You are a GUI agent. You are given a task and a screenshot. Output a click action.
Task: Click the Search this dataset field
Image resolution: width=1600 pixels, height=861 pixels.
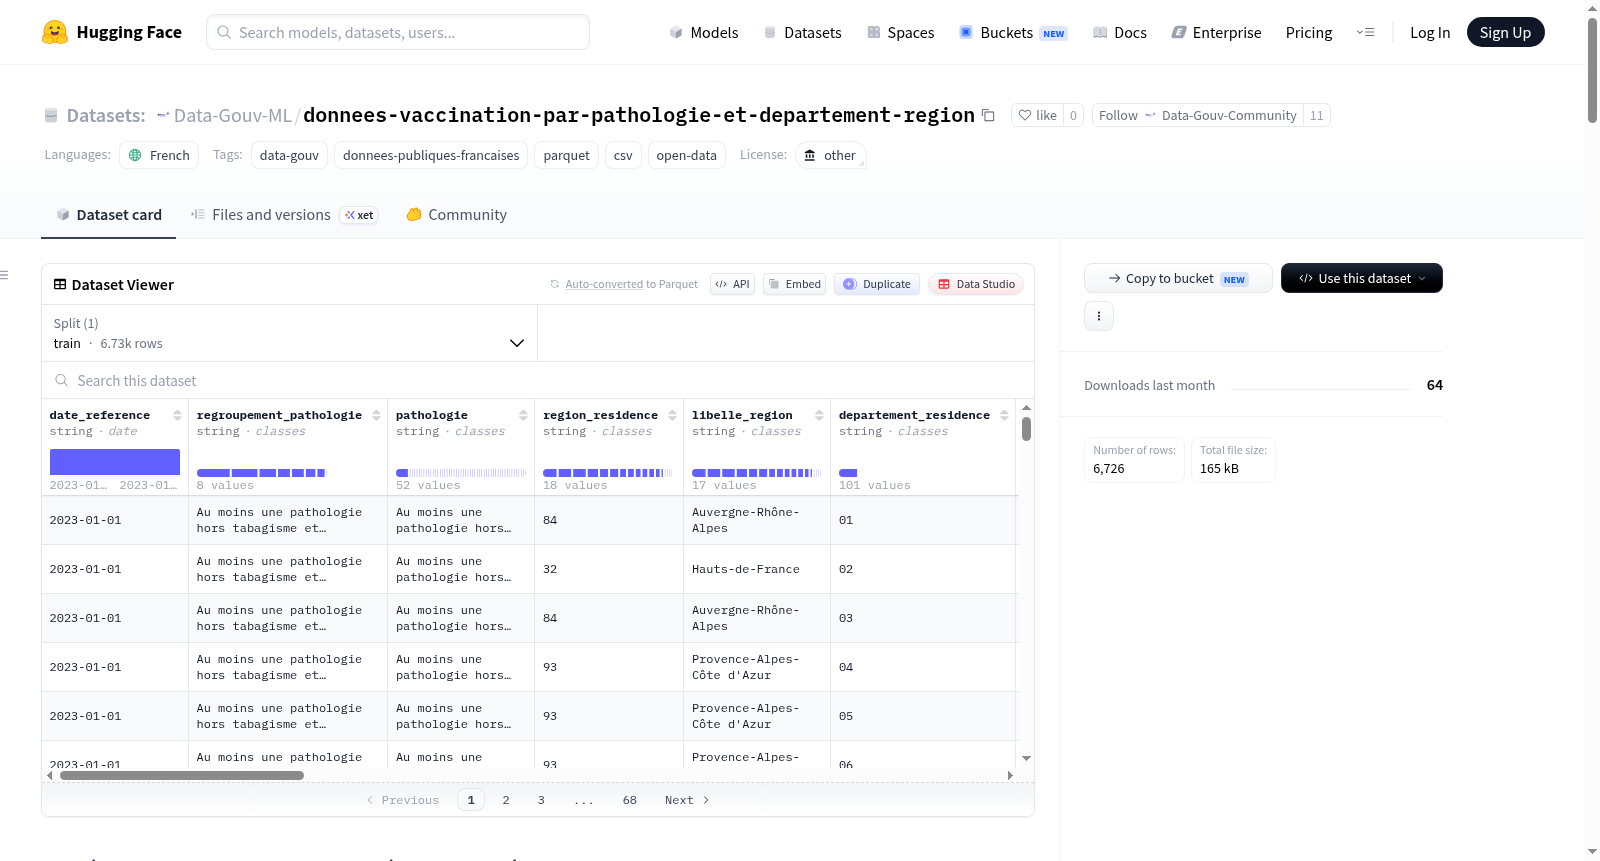pyautogui.click(x=538, y=381)
